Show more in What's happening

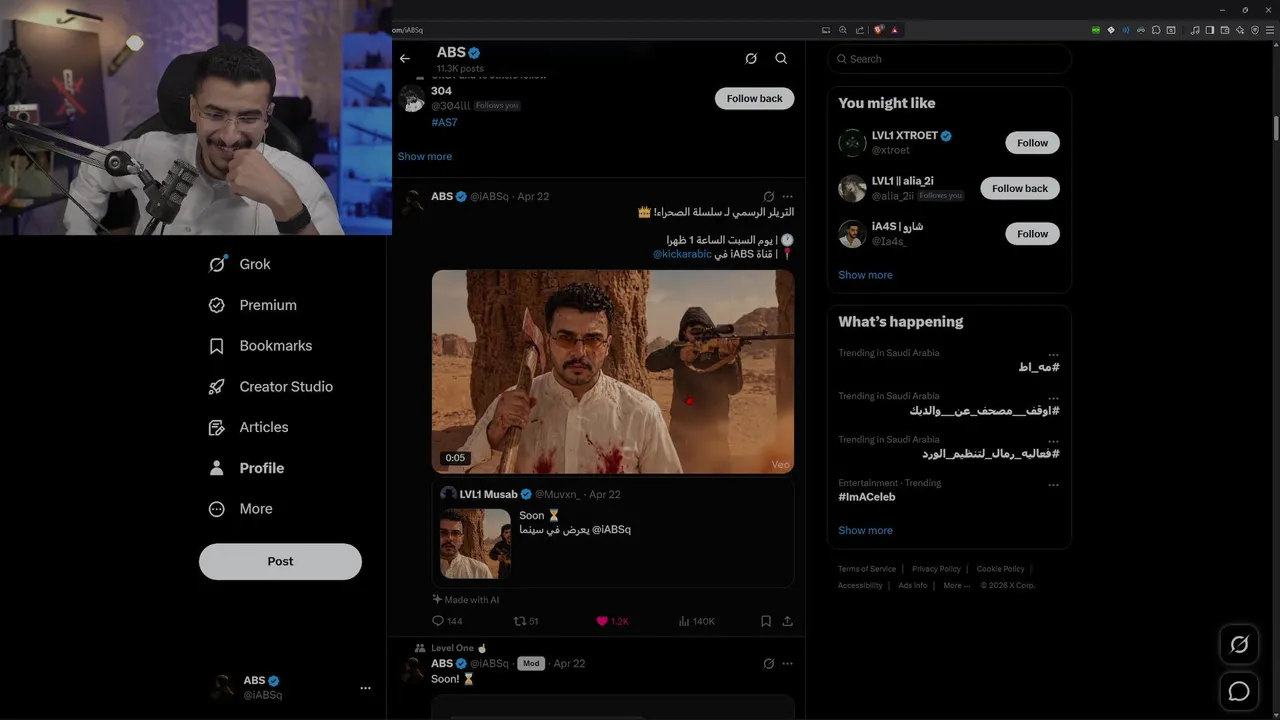click(x=865, y=531)
